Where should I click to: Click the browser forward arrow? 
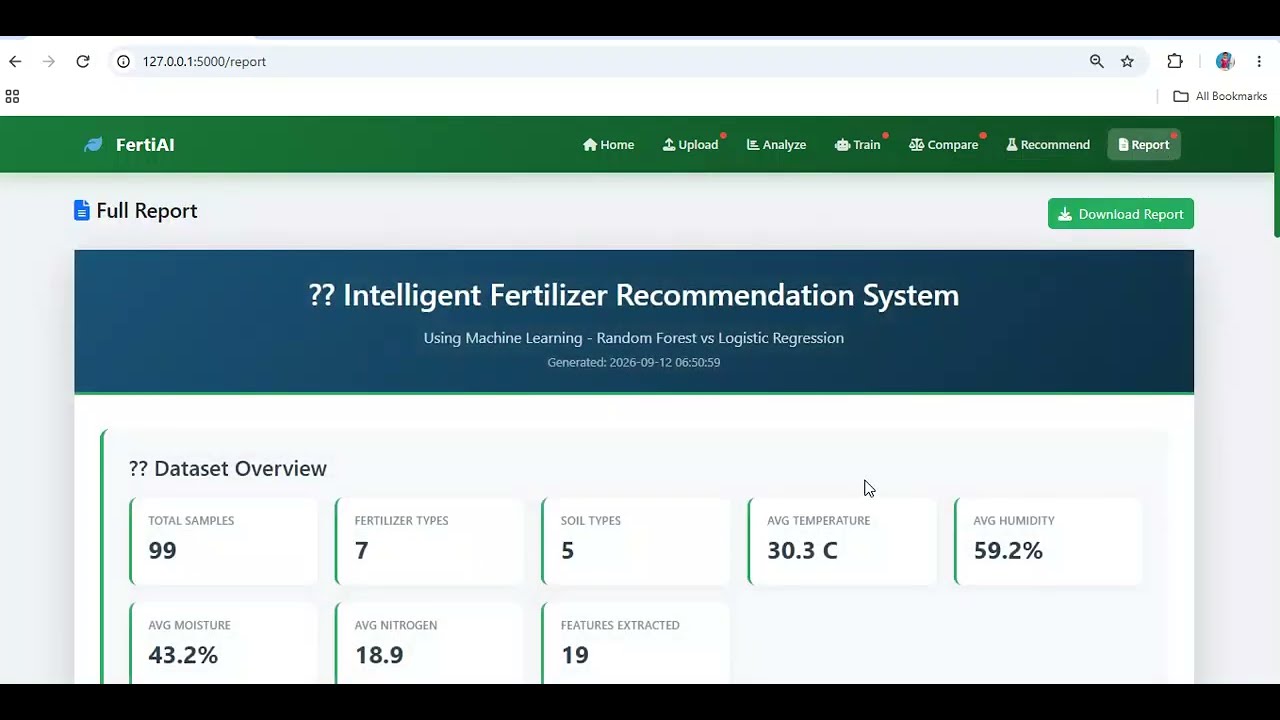pos(49,61)
